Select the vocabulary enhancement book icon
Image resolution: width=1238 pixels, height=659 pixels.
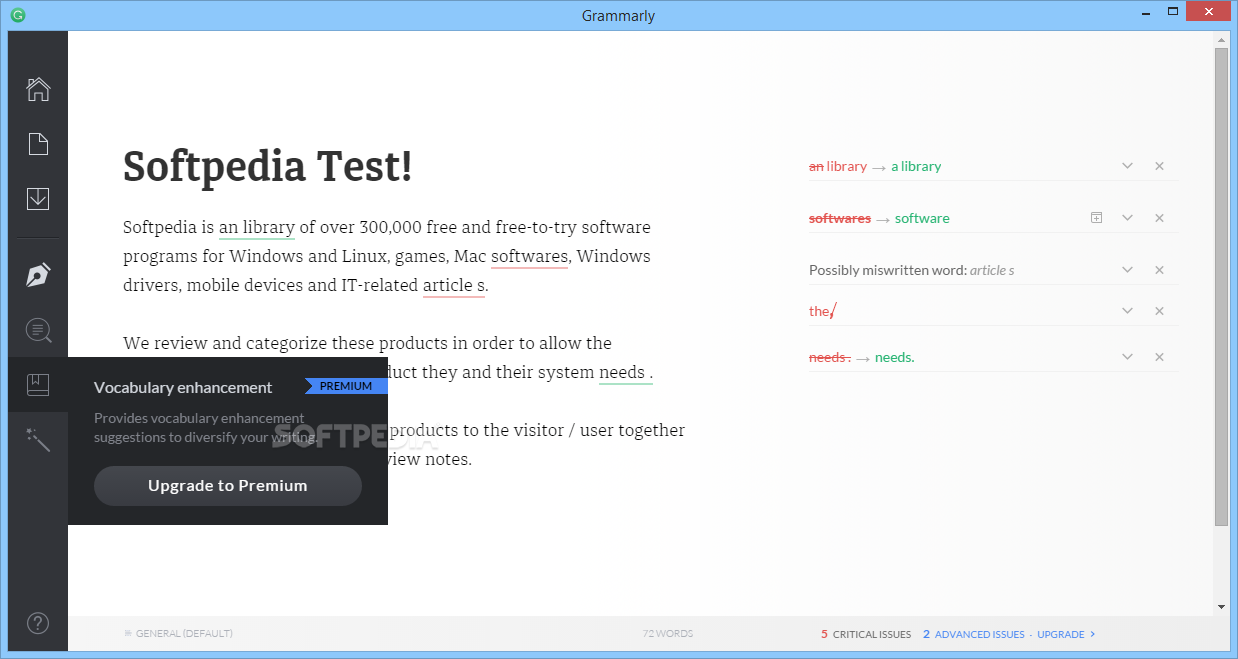(38, 385)
